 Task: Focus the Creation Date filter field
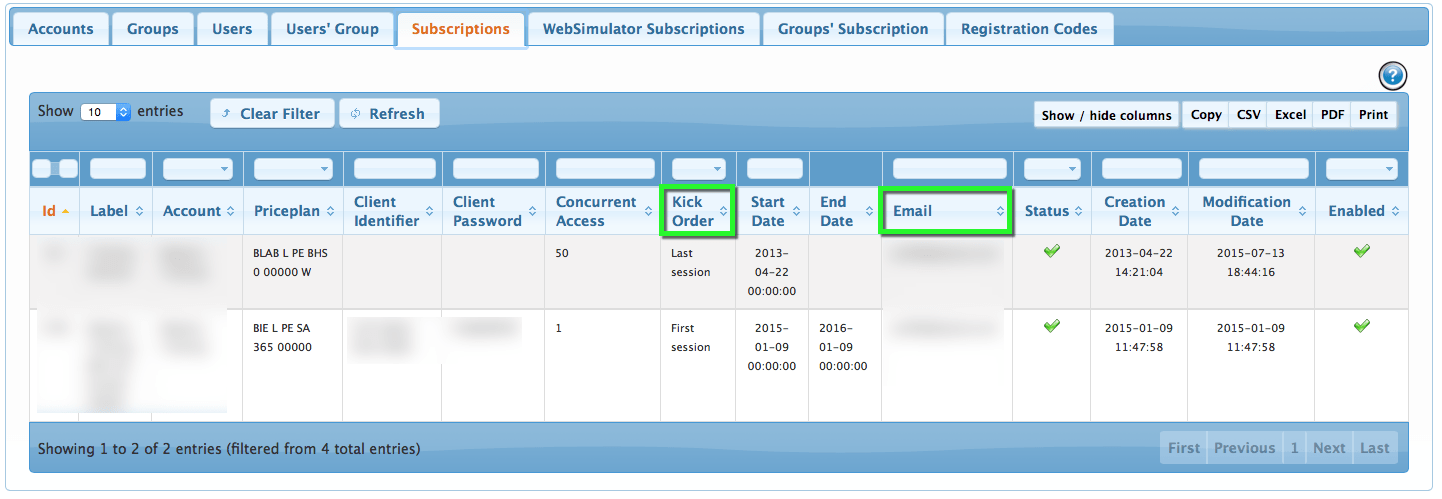(1141, 169)
